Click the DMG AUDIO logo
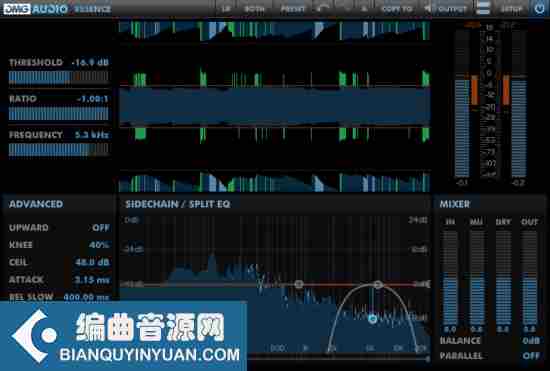This screenshot has width=550, height=371. click(x=36, y=9)
